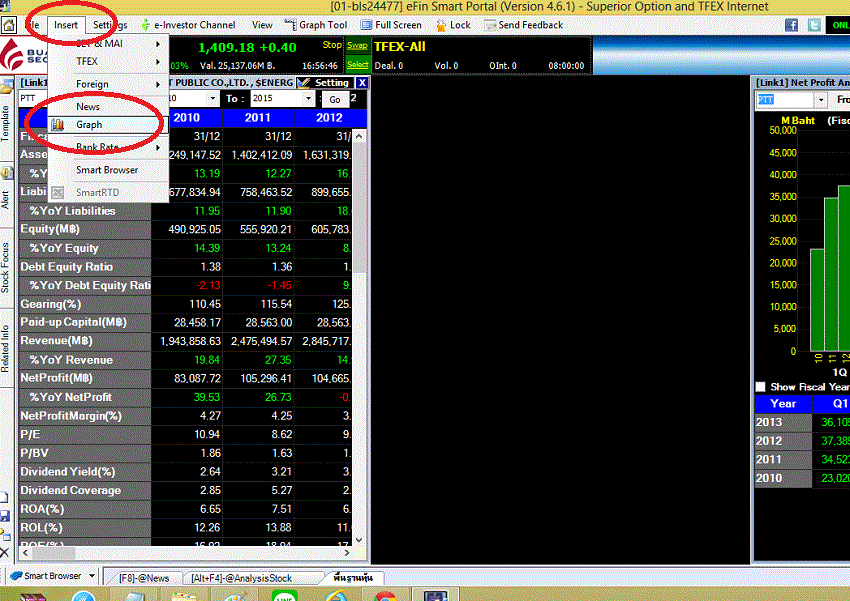This screenshot has height=601, width=850.
Task: Open the Template side tab
Action: coord(5,124)
